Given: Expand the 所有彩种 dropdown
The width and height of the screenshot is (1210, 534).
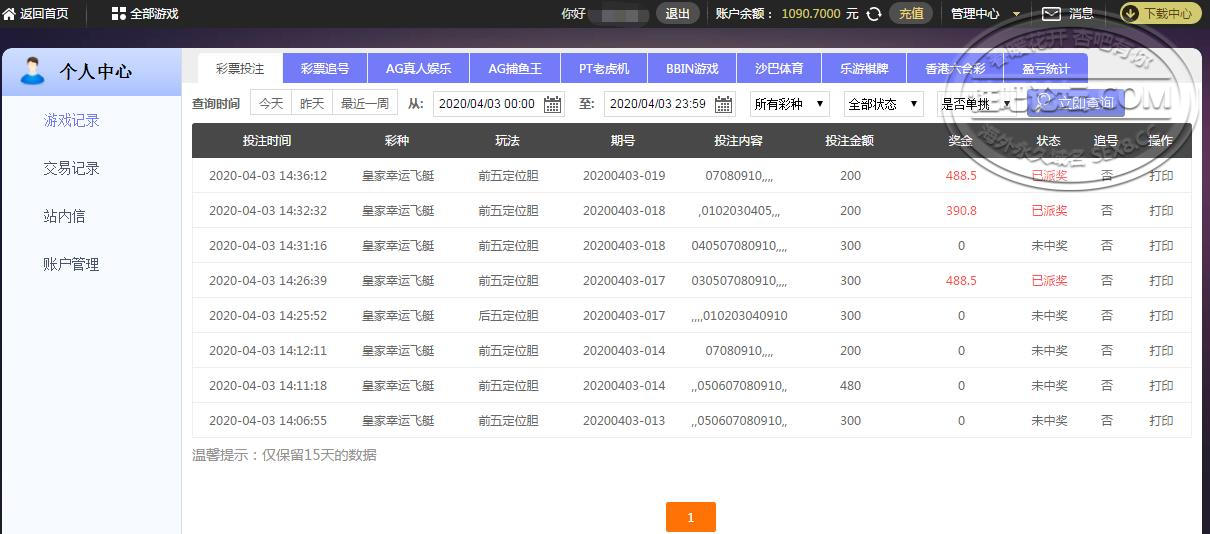Looking at the screenshot, I should tap(789, 104).
